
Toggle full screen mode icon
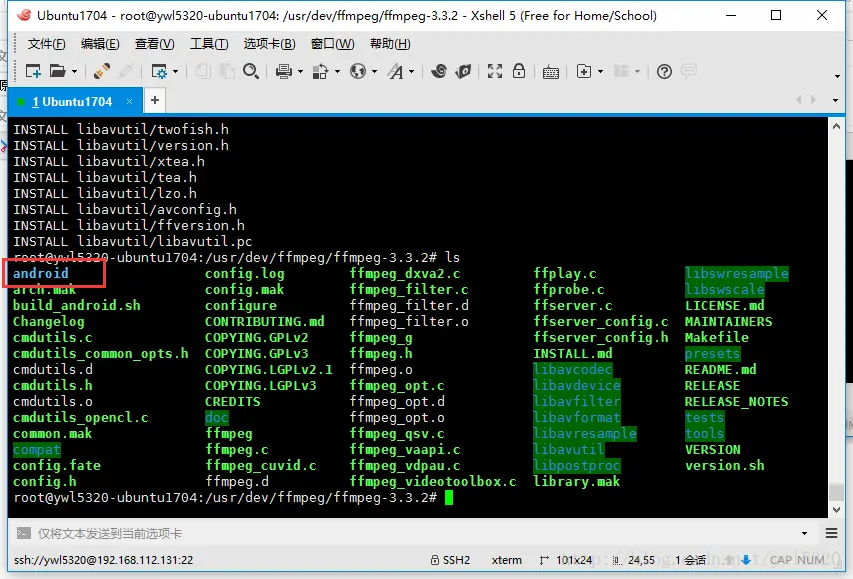495,71
